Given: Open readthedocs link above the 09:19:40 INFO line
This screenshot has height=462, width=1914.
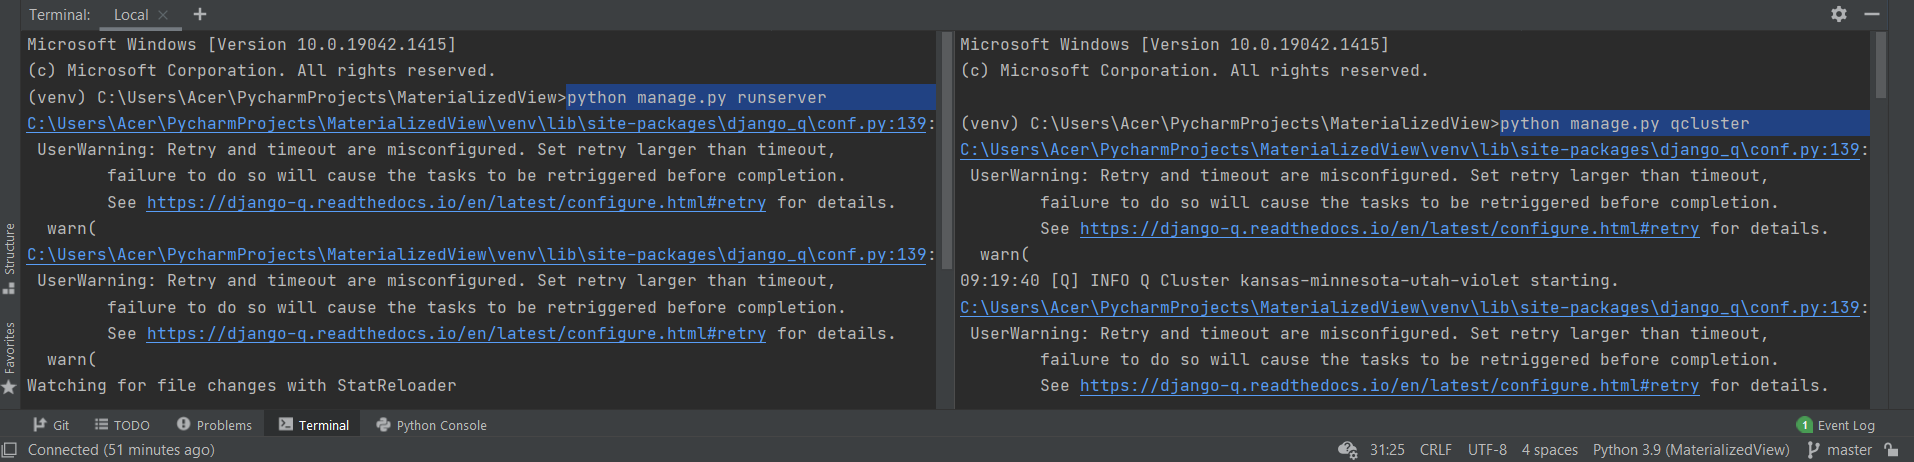Looking at the screenshot, I should [1389, 229].
